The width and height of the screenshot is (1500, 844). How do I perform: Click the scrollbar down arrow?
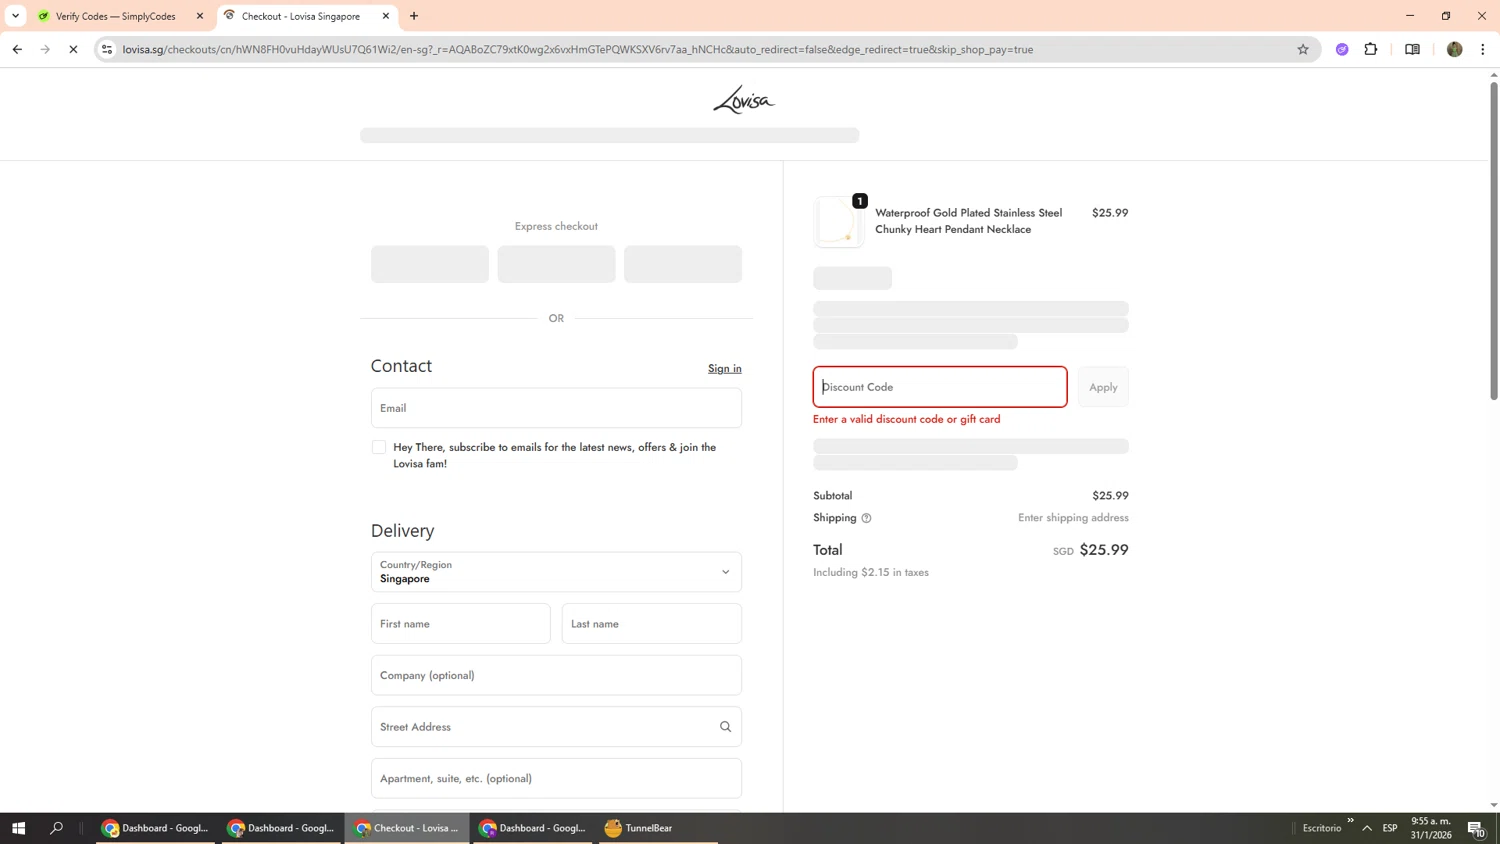pyautogui.click(x=1494, y=805)
